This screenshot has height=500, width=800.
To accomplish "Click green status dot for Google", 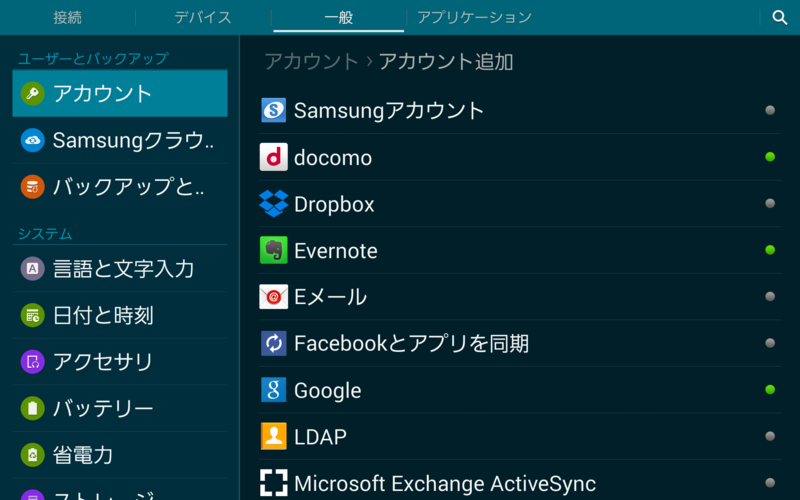I will pyautogui.click(x=770, y=390).
